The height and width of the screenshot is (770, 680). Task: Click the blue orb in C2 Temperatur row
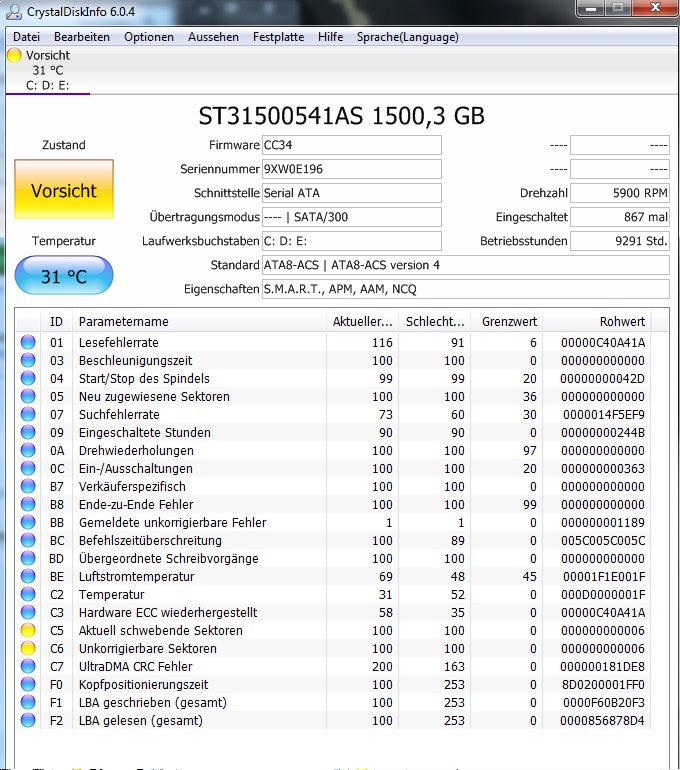pyautogui.click(x=28, y=594)
